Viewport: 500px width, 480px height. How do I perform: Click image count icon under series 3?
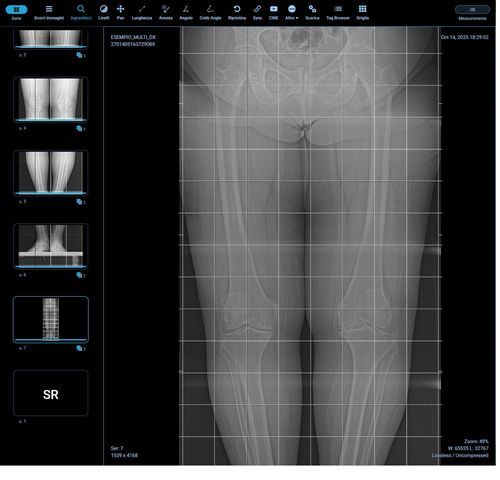[x=79, y=55]
